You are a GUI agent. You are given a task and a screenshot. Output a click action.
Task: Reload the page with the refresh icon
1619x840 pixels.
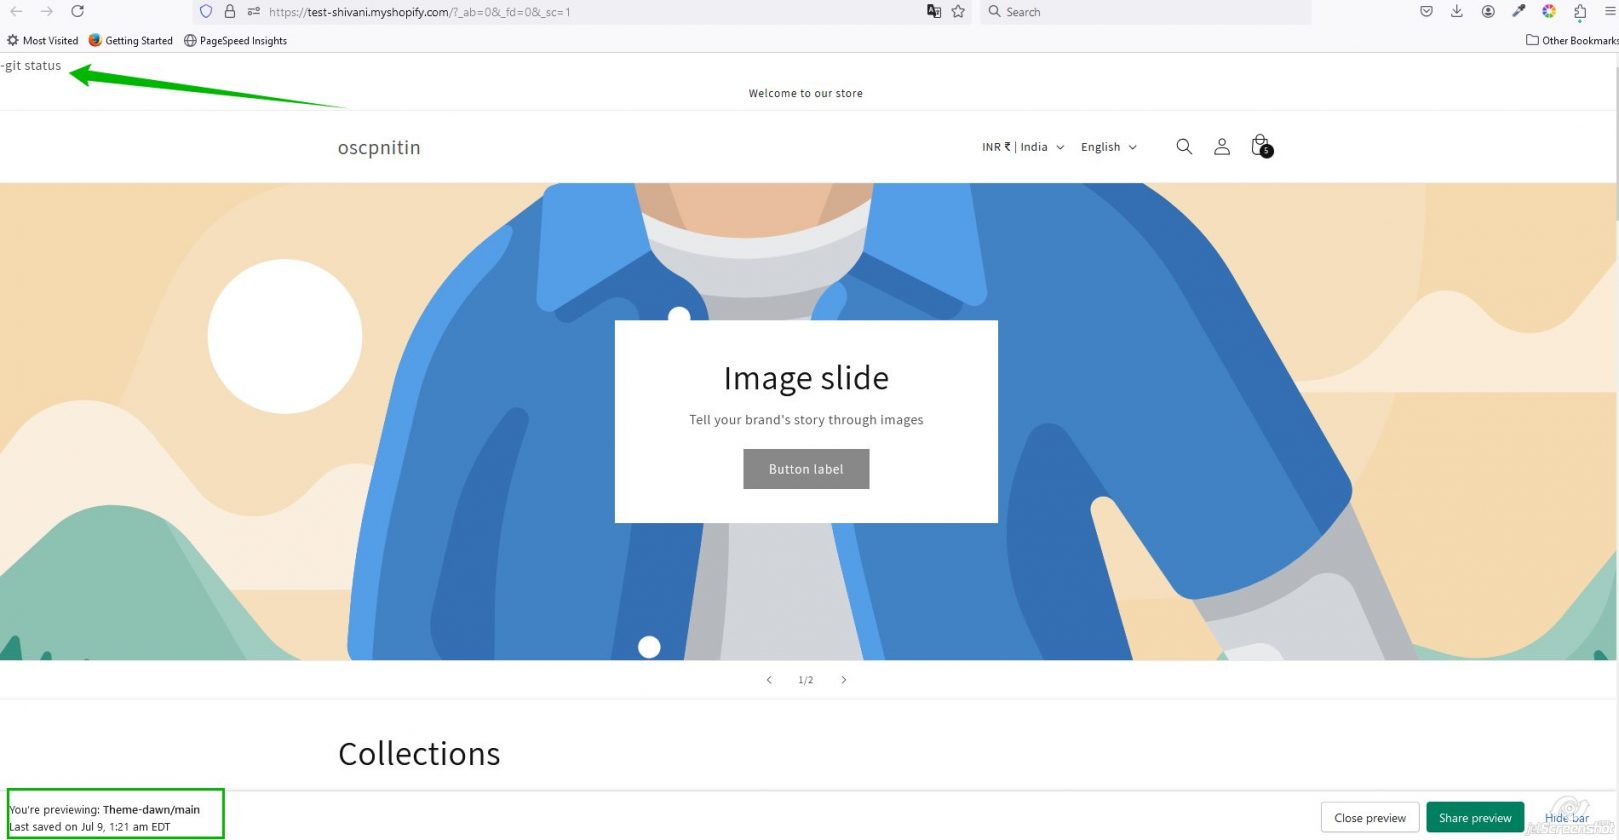coord(77,12)
